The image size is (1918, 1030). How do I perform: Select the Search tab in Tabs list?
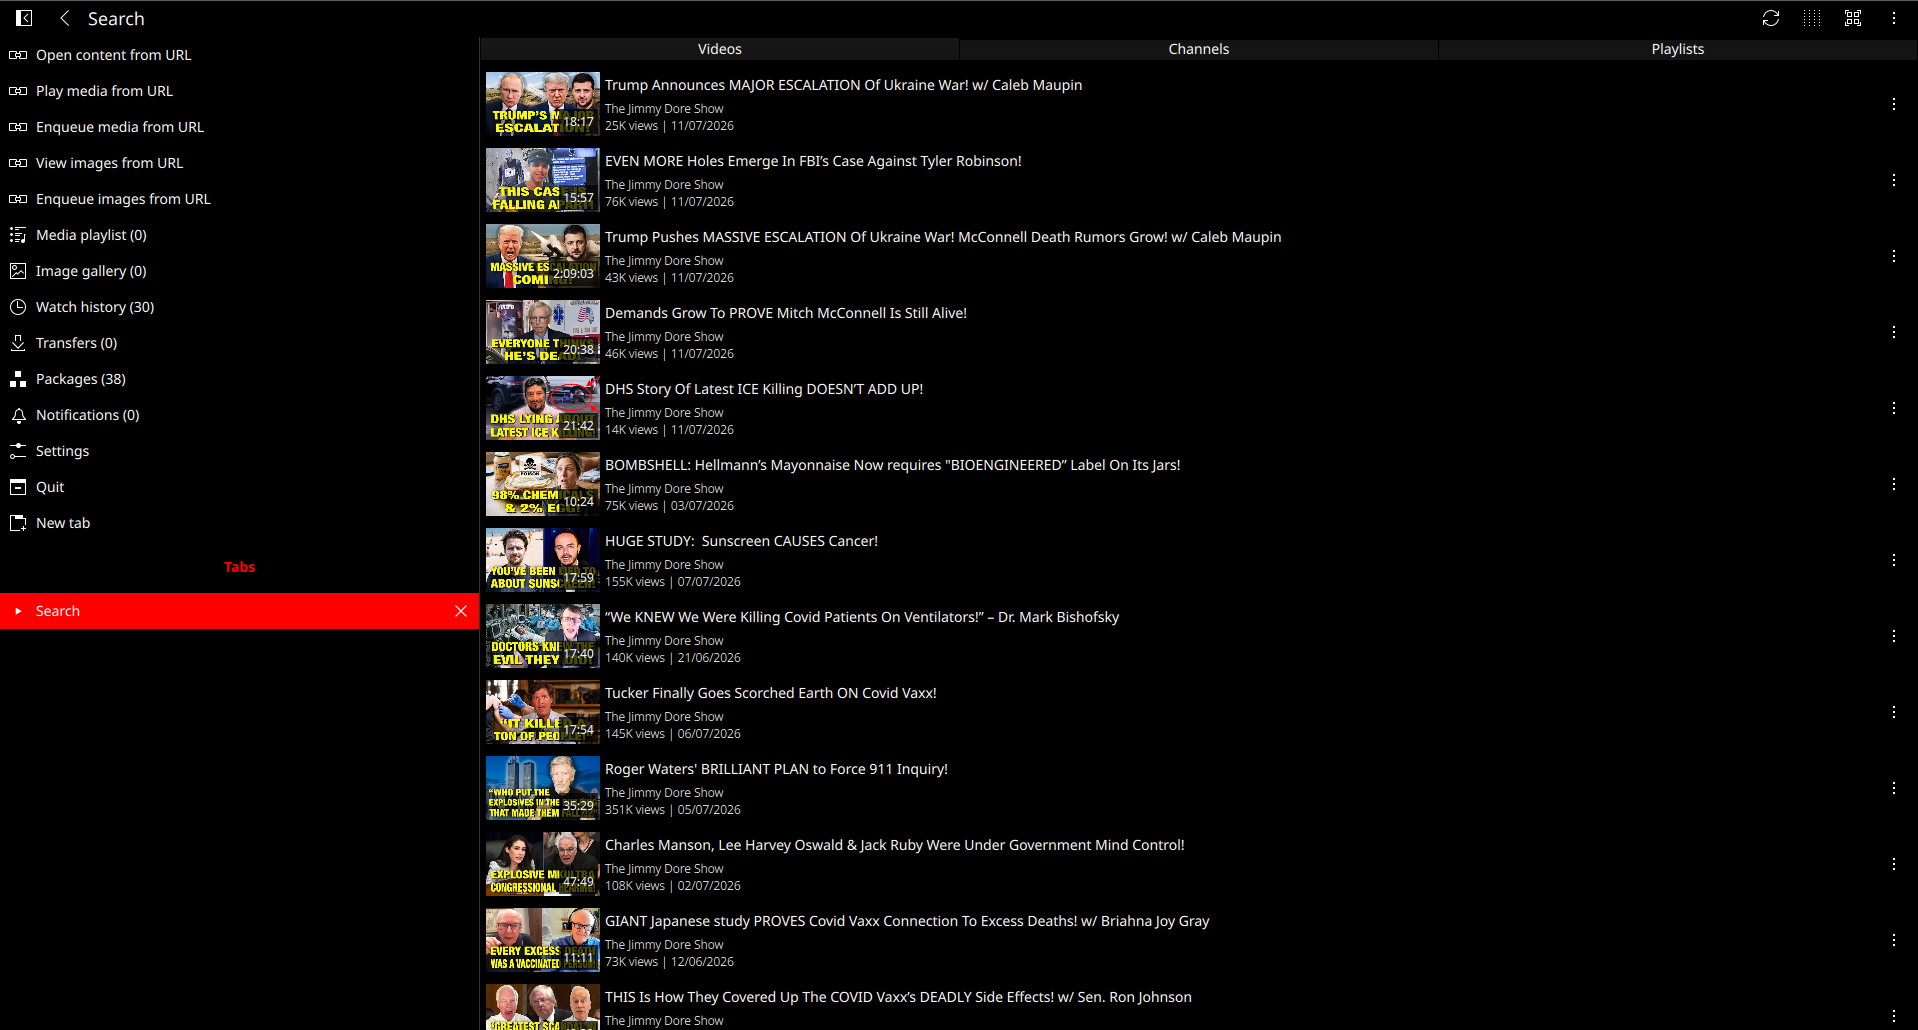pos(240,611)
